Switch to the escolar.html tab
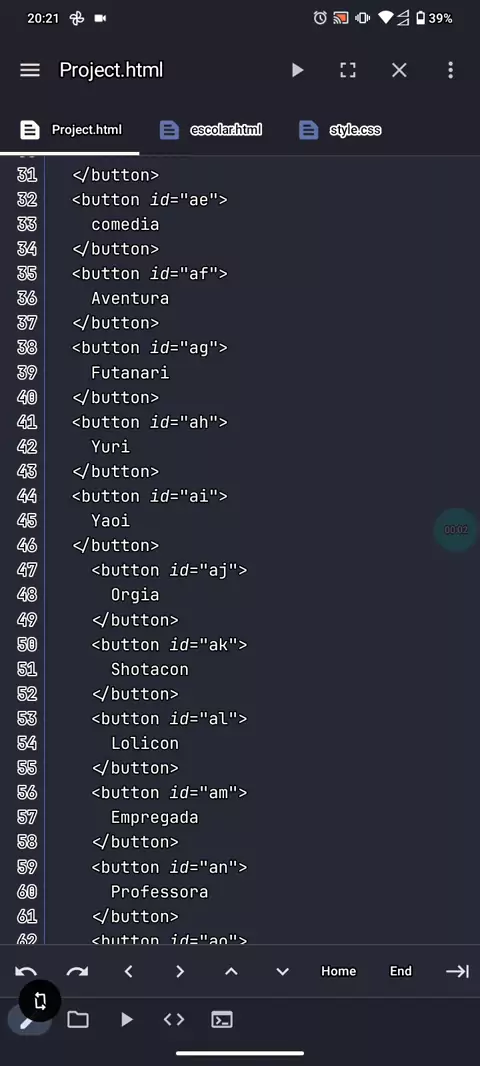Image resolution: width=480 pixels, height=1066 pixels. [x=211, y=129]
